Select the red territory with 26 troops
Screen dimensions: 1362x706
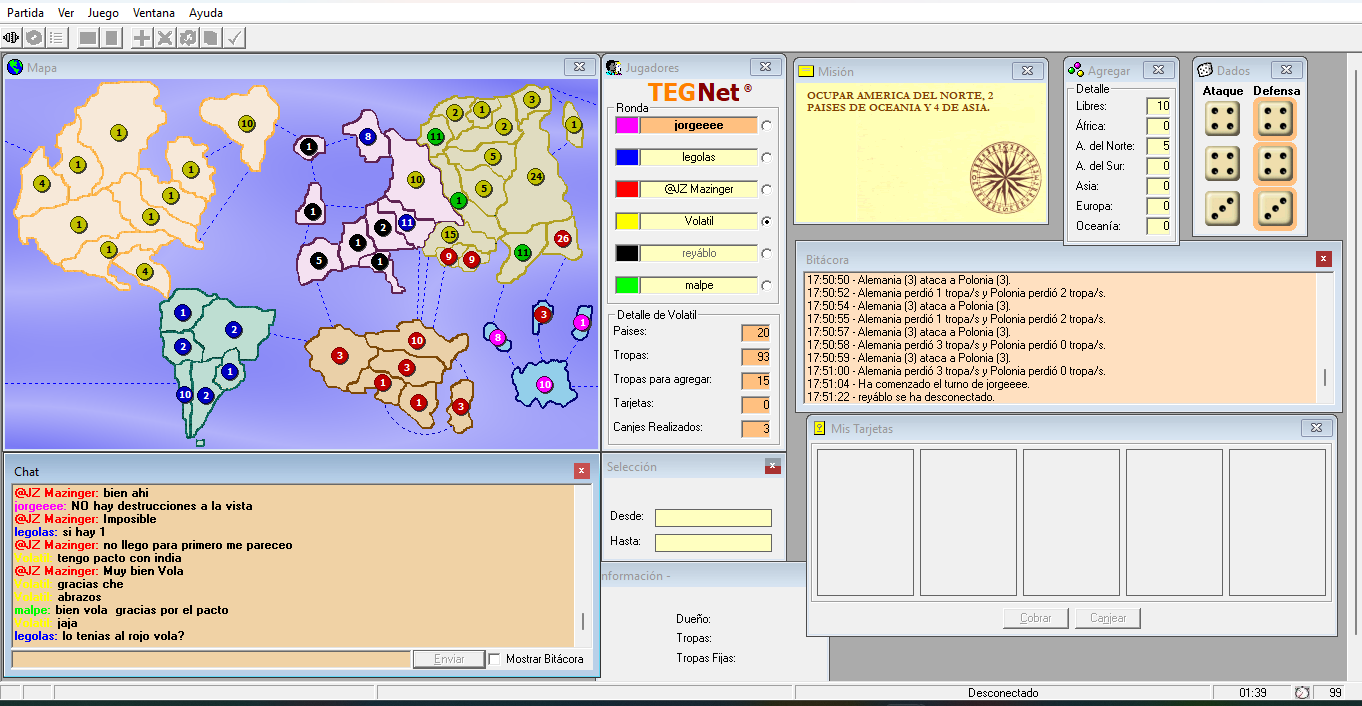(x=562, y=238)
